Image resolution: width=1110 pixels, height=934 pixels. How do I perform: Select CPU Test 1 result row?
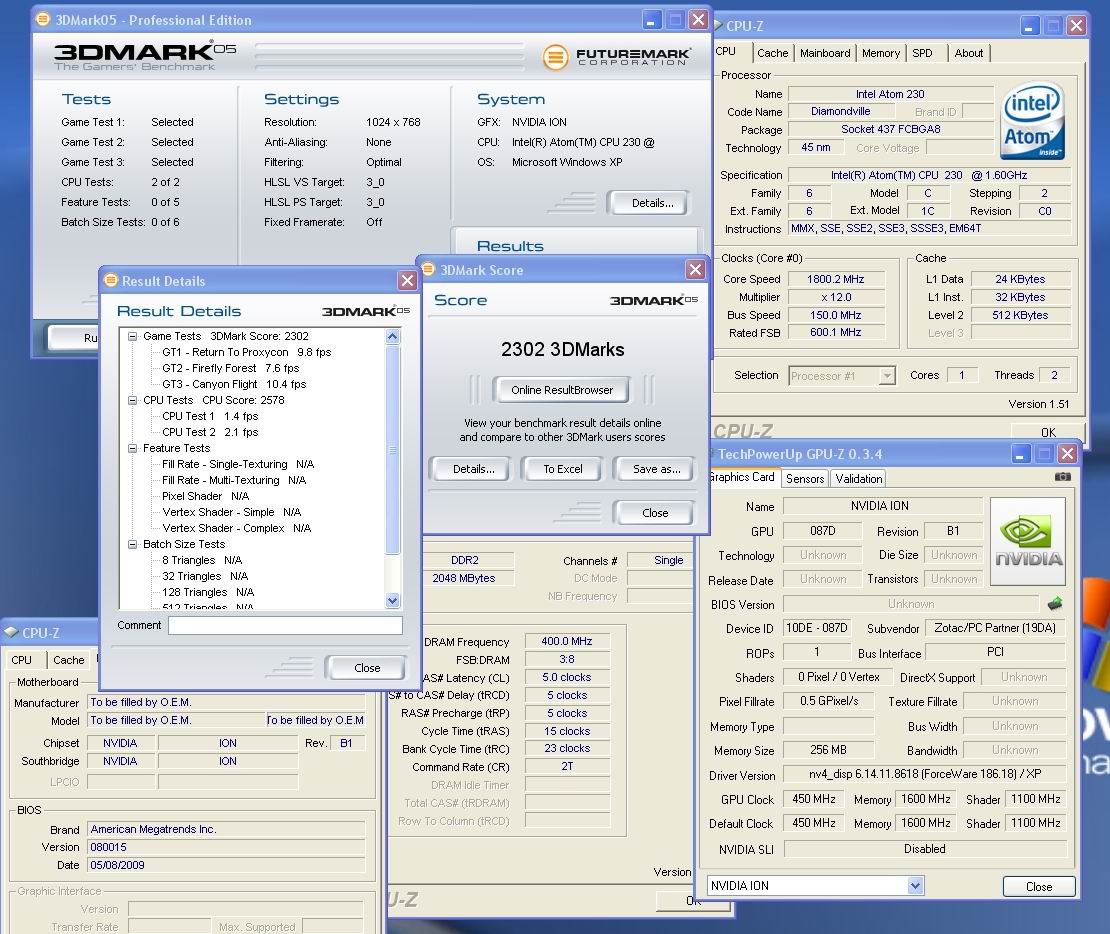(210, 416)
